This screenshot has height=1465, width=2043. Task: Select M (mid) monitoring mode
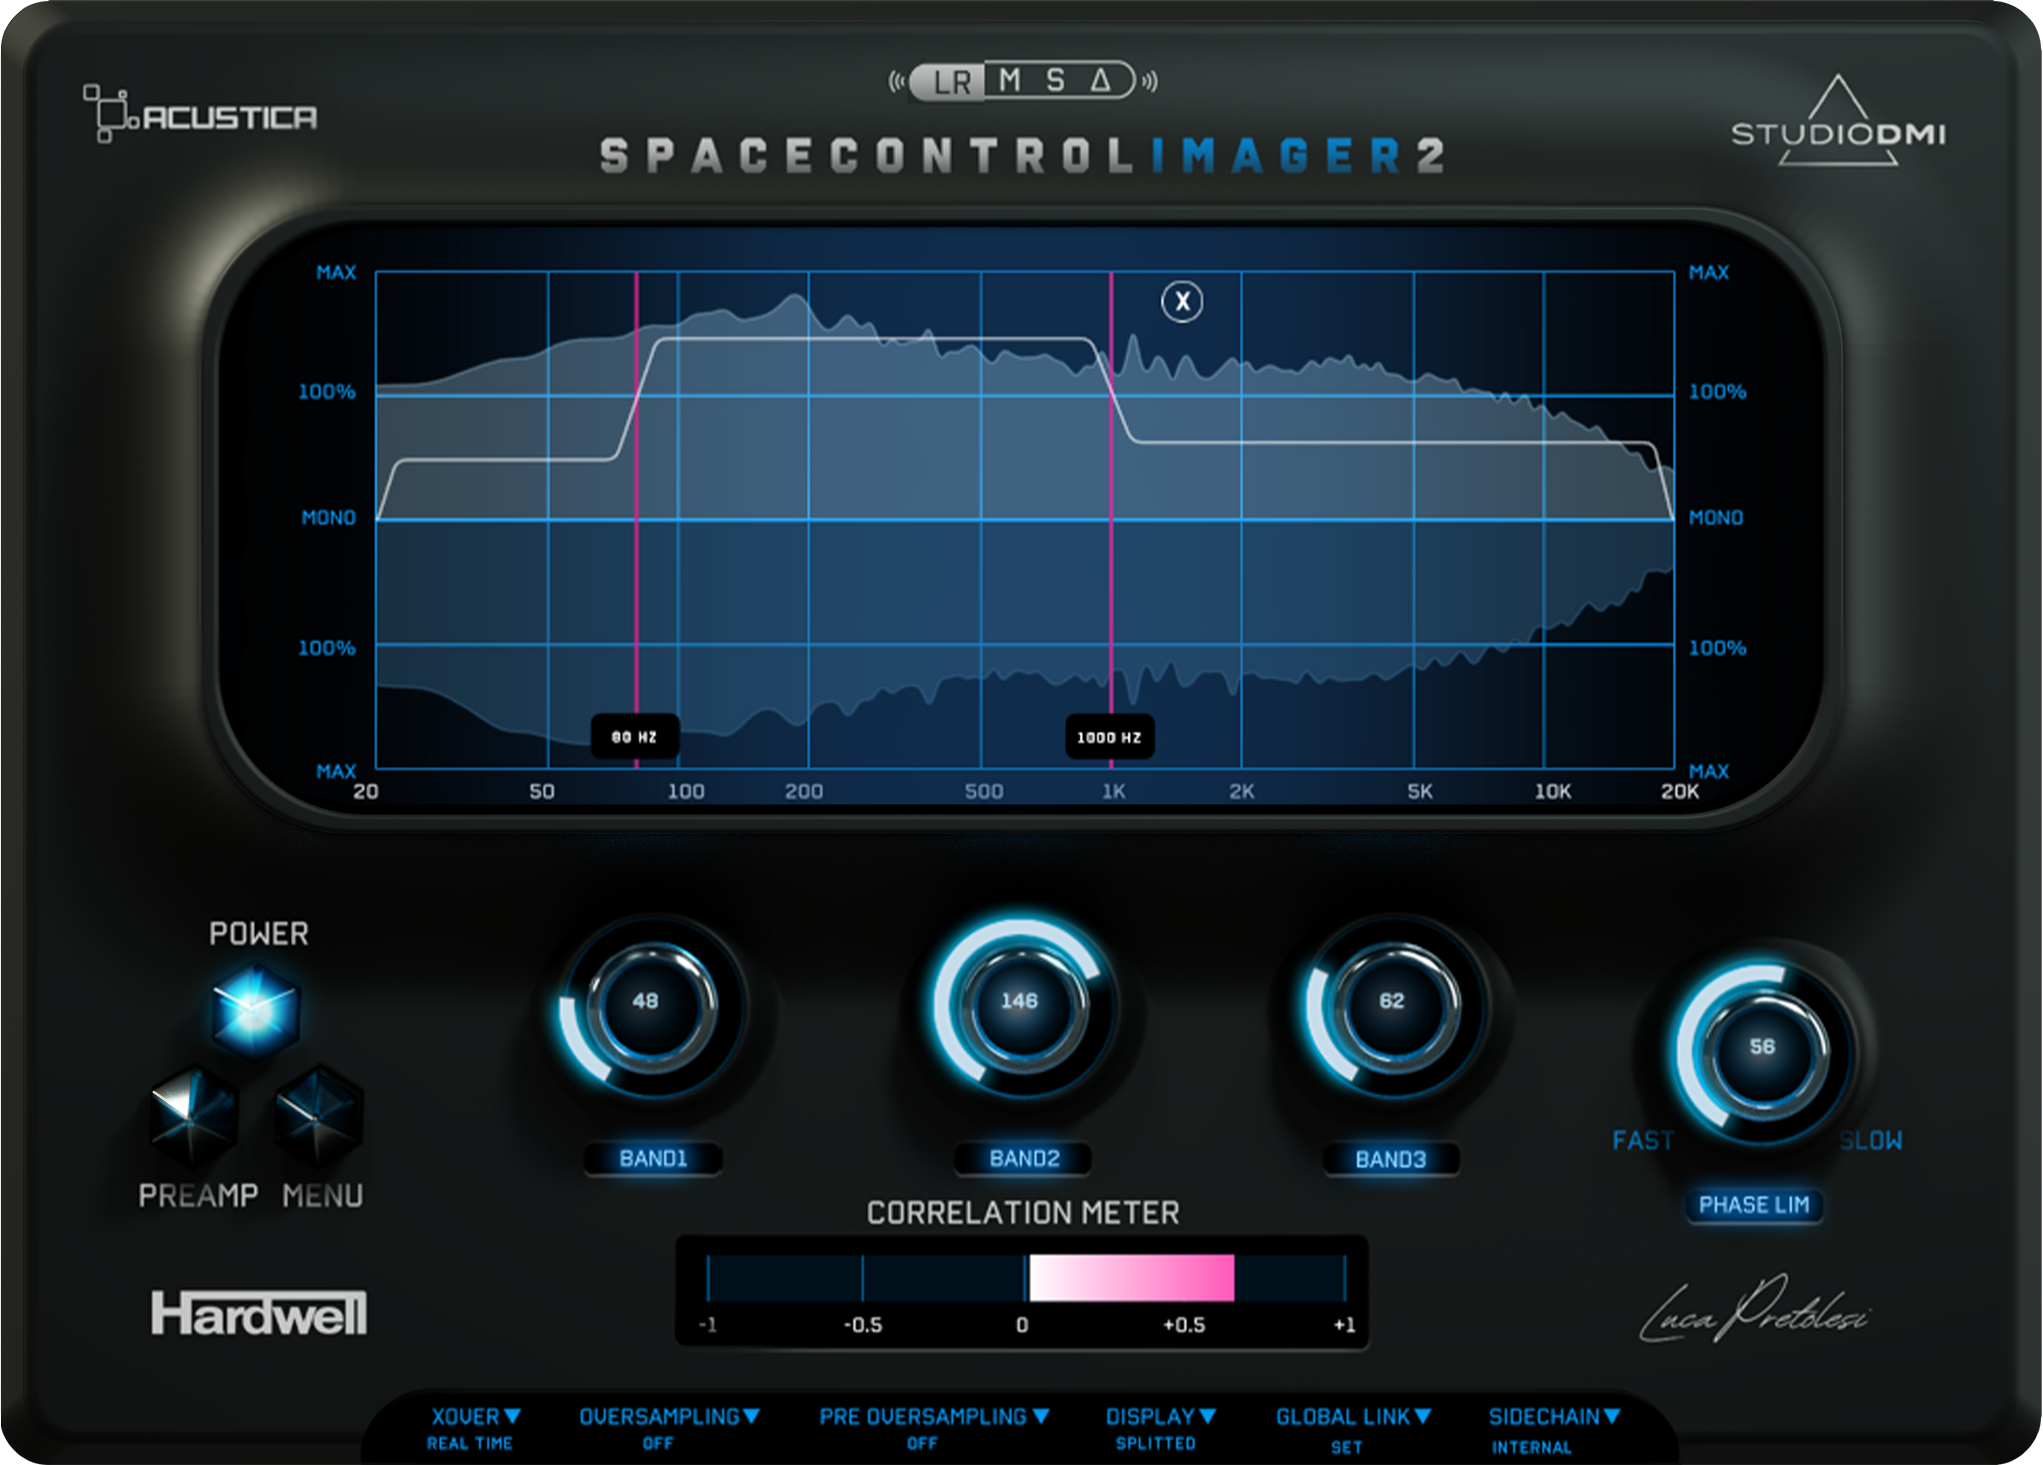[x=1010, y=80]
